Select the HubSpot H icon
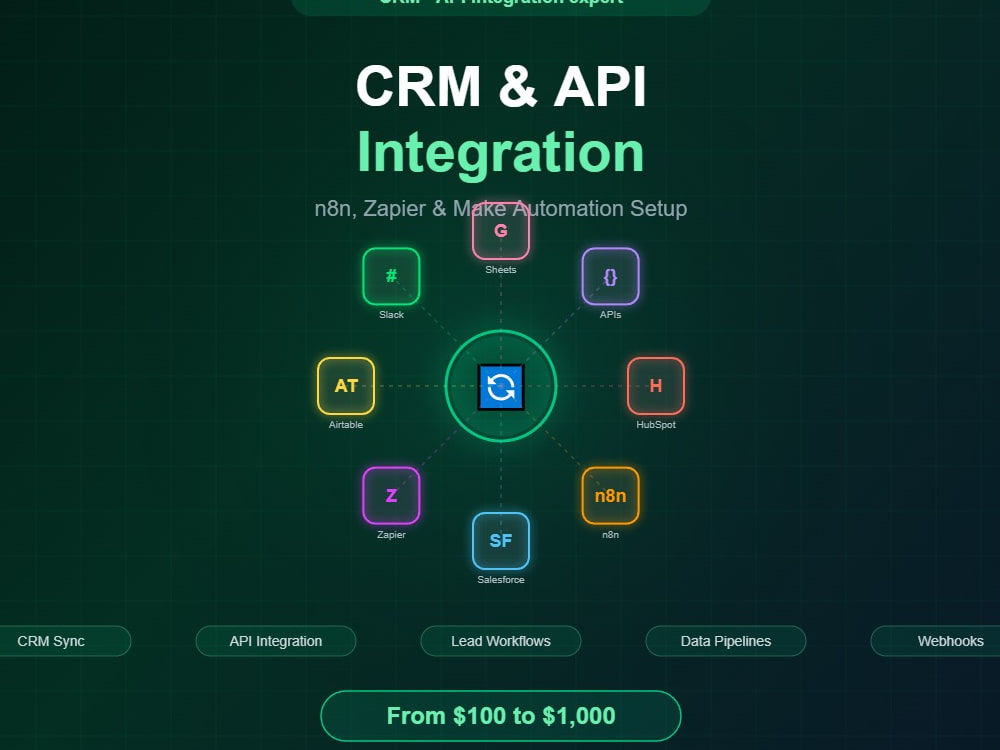This screenshot has width=1000, height=750. point(656,386)
